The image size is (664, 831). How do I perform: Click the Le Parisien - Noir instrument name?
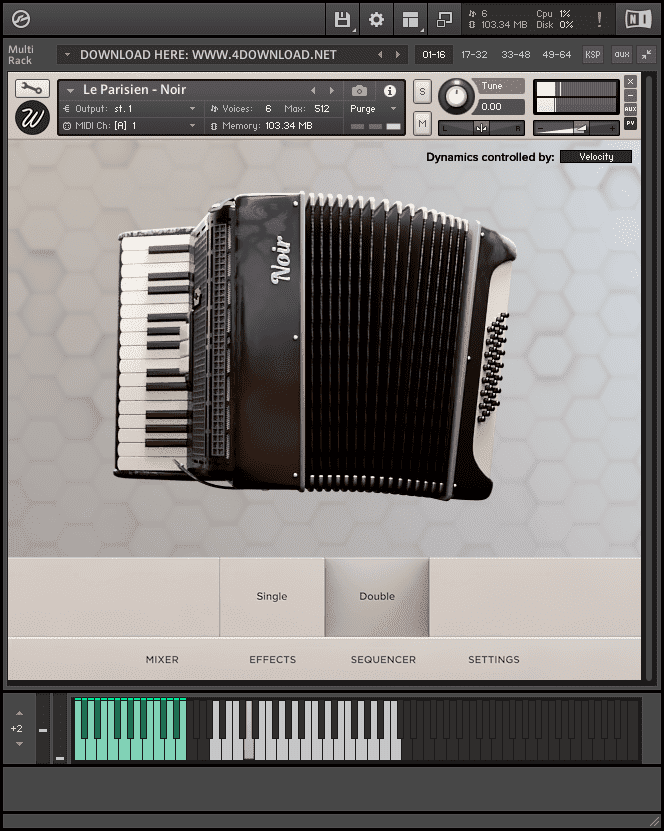point(135,90)
